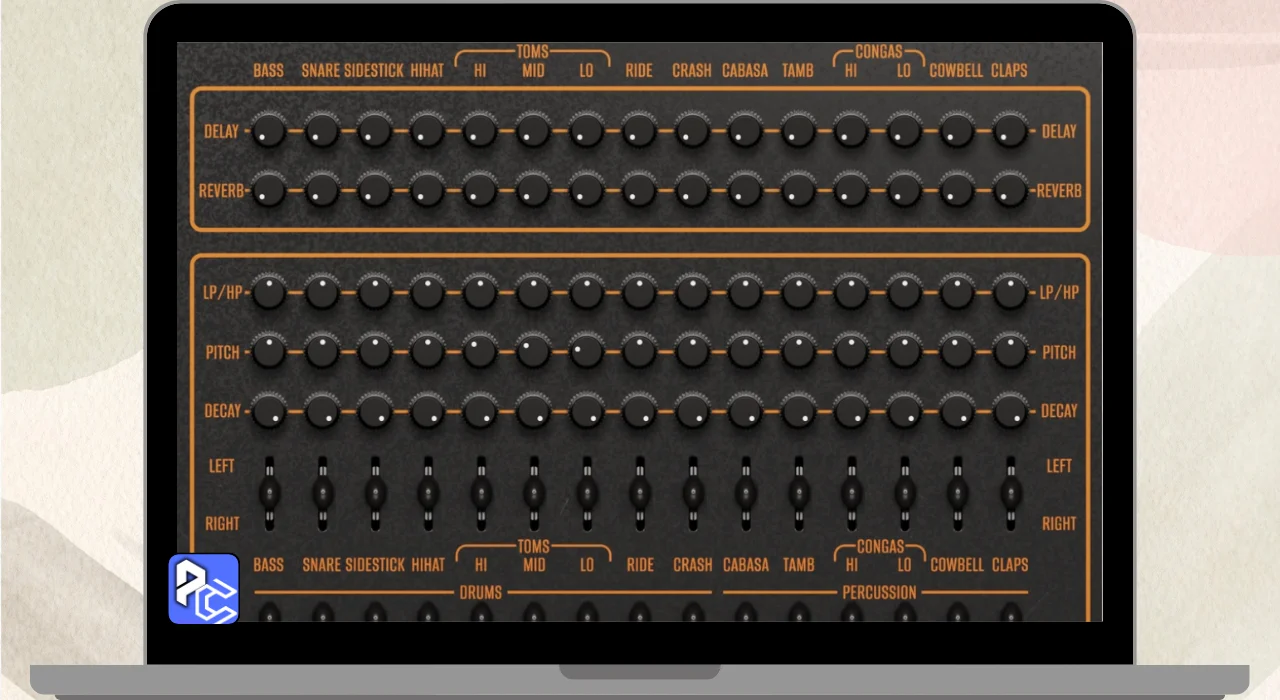
Task: Select the Sidestick Pitch knob
Action: pos(375,351)
